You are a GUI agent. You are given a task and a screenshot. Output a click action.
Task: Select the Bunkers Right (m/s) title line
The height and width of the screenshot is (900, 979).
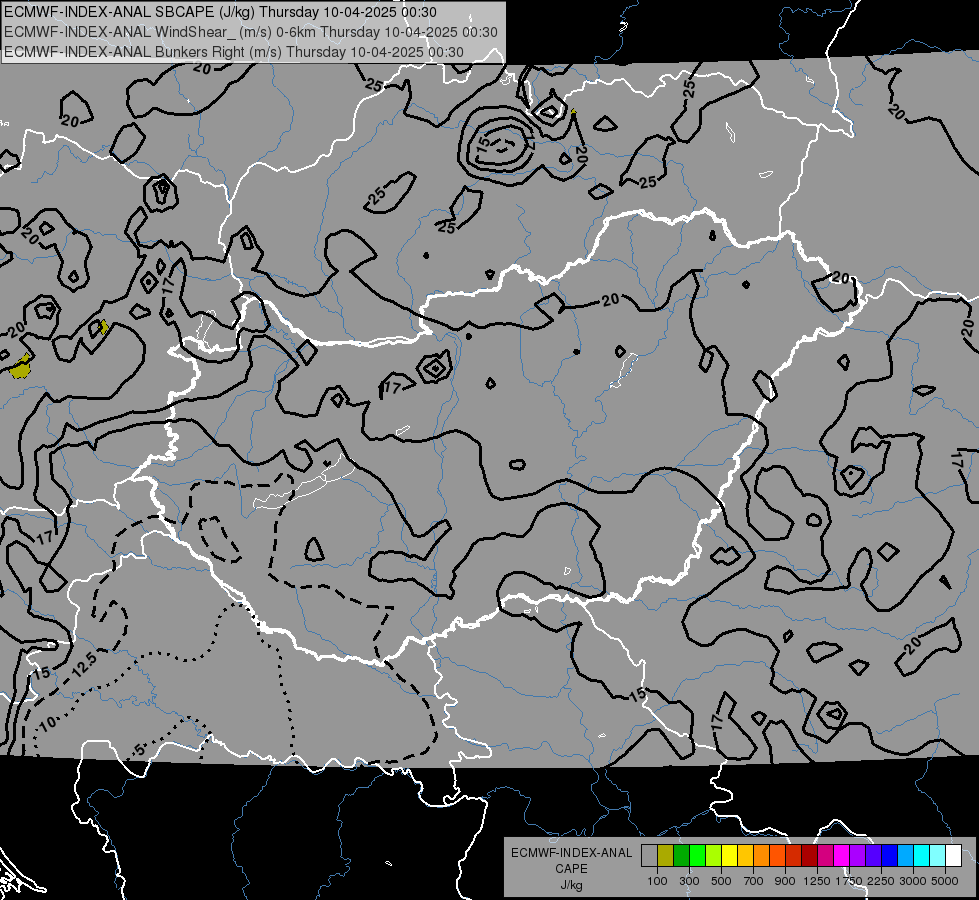pos(234,52)
